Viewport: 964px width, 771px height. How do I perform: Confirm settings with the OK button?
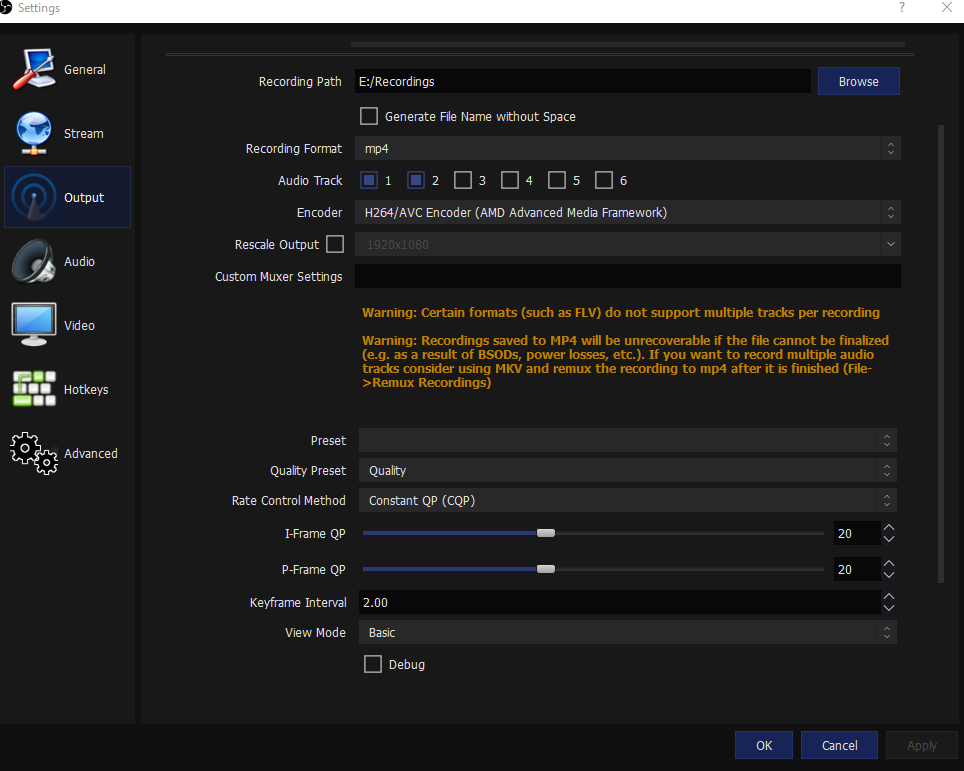pyautogui.click(x=764, y=745)
